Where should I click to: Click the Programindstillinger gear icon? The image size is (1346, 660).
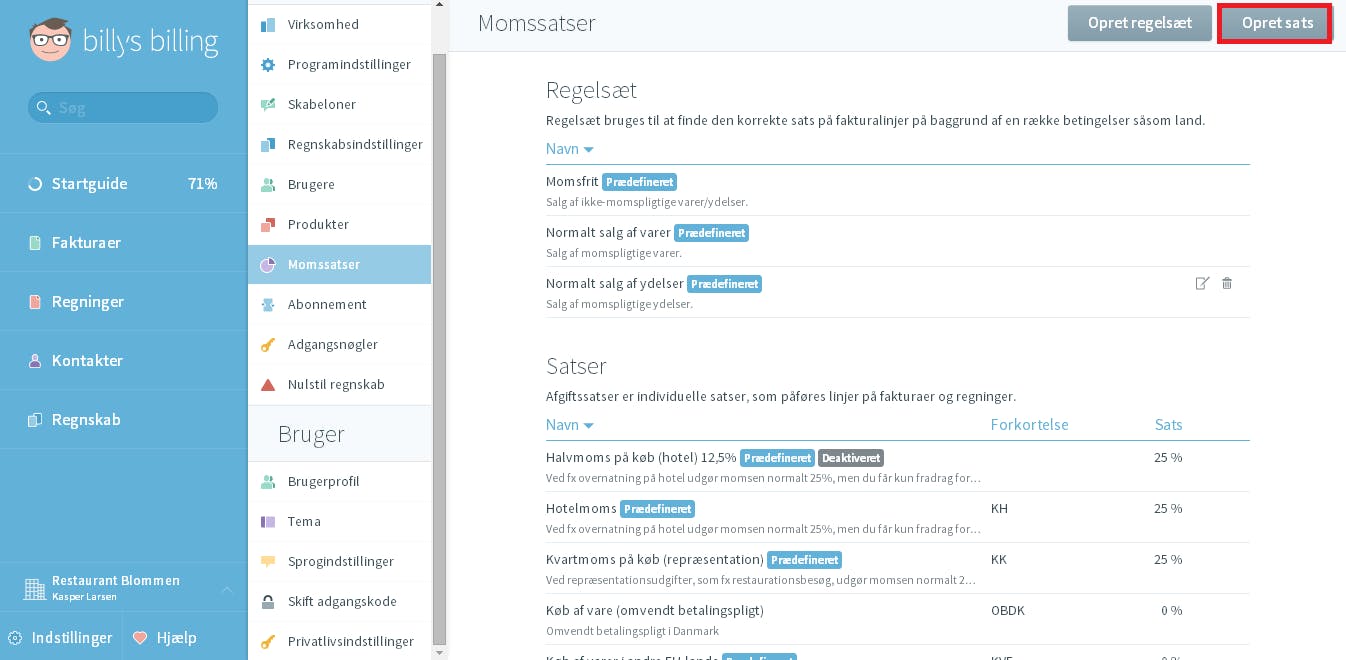click(268, 65)
